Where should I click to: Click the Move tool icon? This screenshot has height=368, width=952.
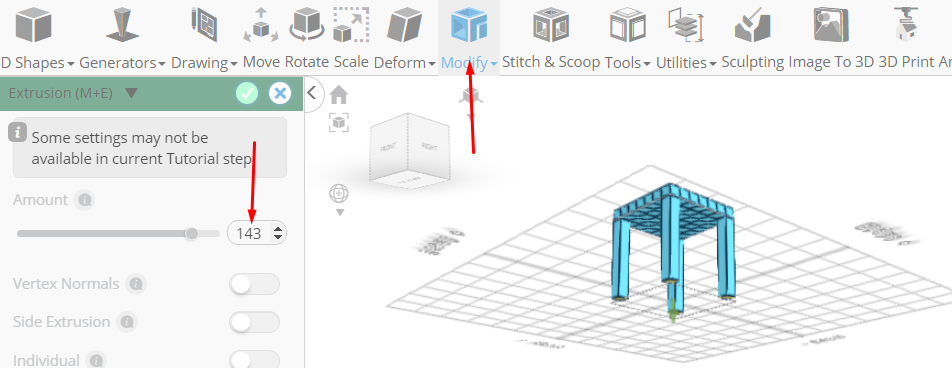(x=260, y=25)
